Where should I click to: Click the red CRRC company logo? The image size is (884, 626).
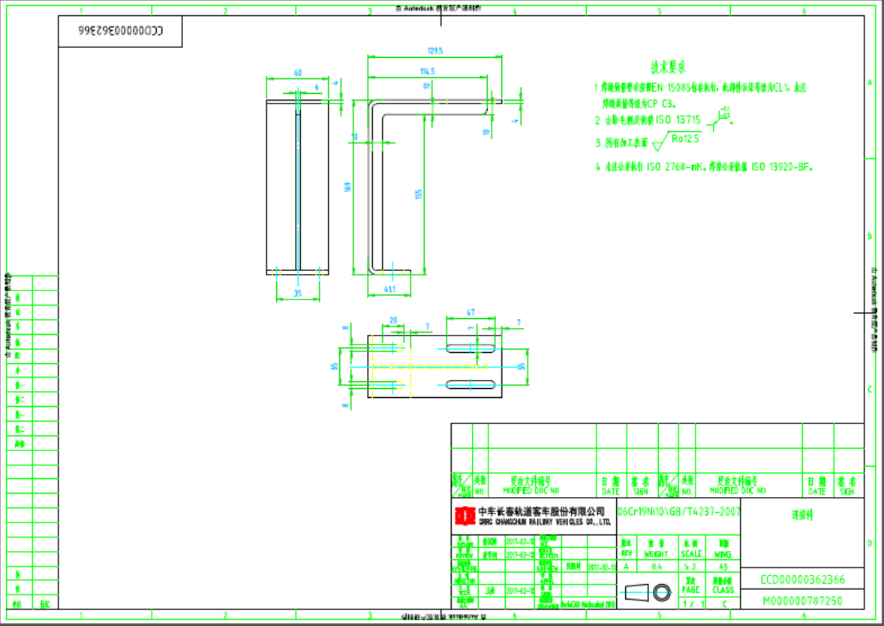(465, 515)
